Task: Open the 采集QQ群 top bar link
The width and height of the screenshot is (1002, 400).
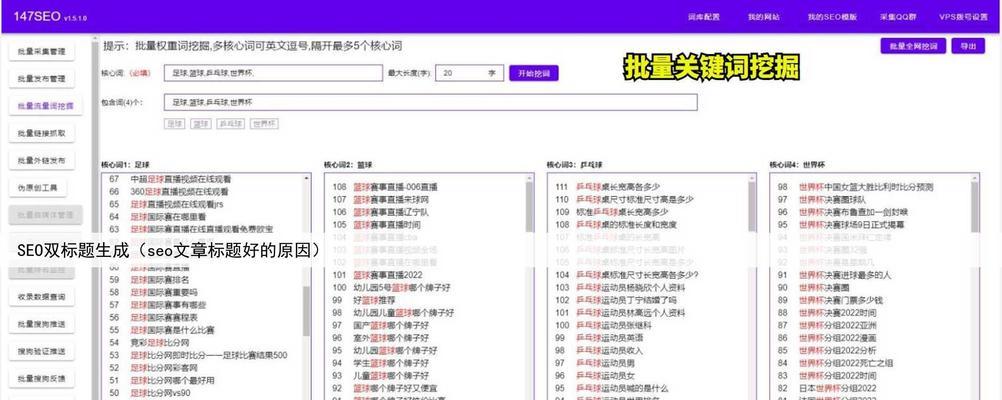Action: click(898, 17)
